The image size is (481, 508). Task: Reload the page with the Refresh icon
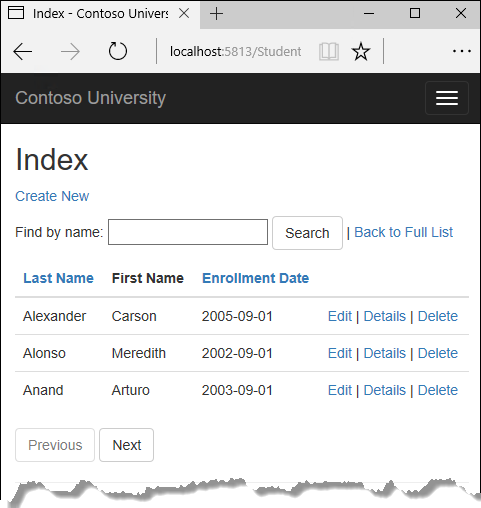tap(118, 51)
